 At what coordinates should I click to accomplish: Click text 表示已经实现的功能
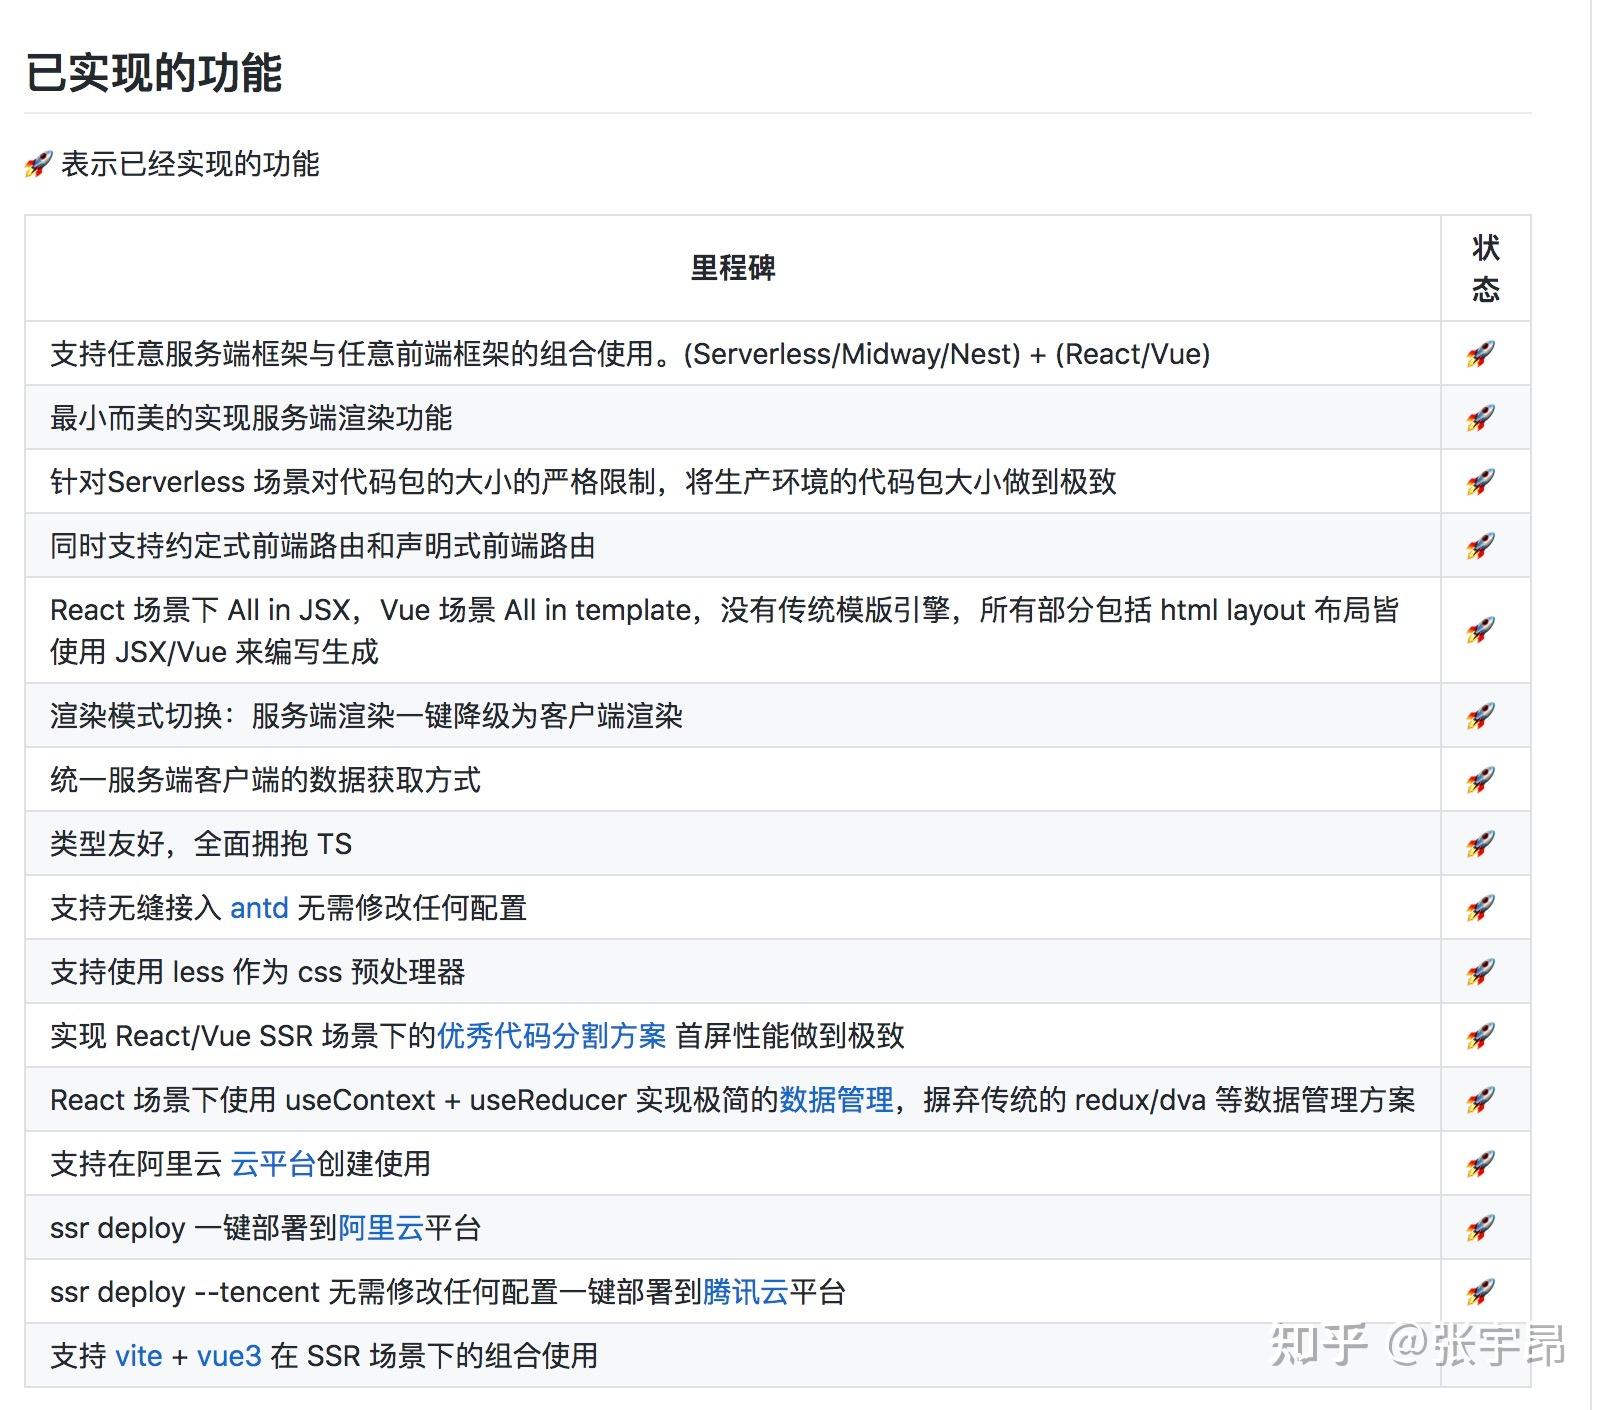[x=190, y=164]
